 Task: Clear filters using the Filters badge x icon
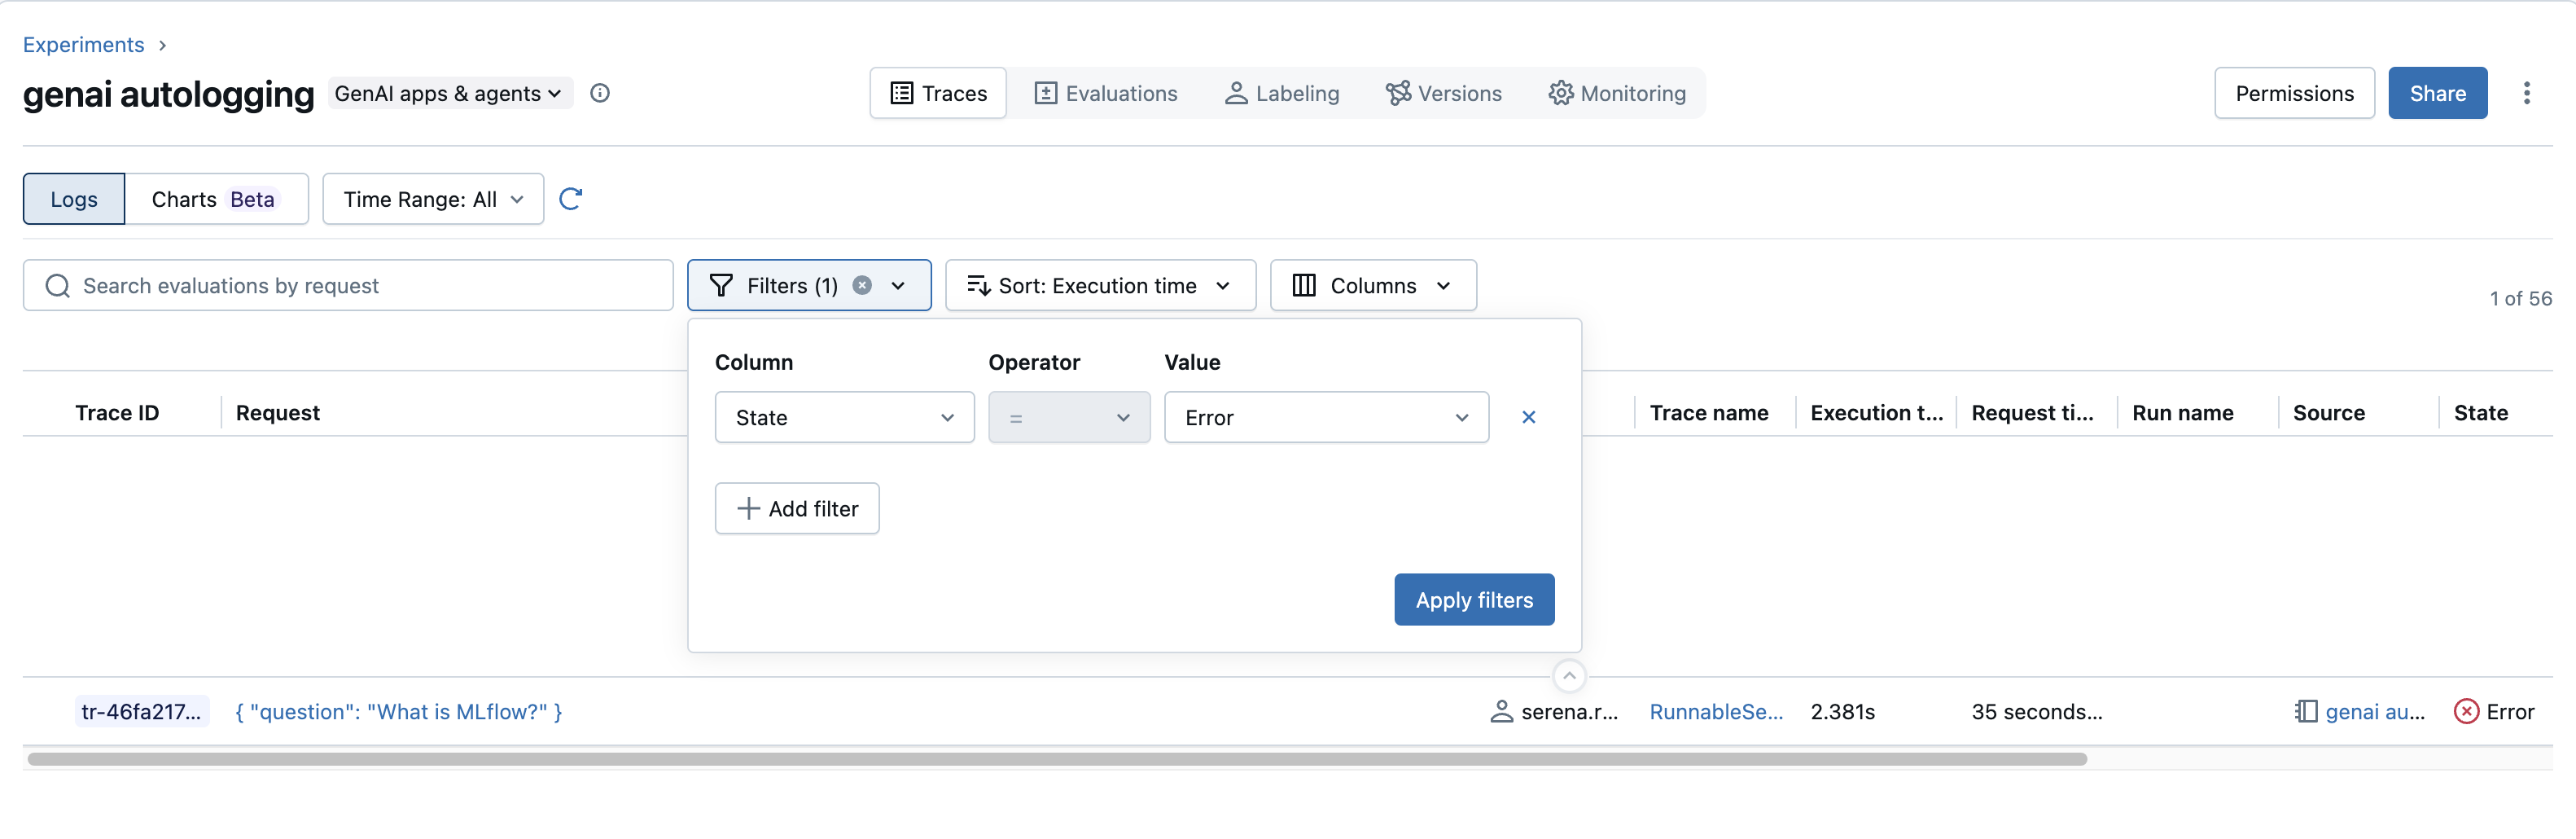[x=862, y=285]
